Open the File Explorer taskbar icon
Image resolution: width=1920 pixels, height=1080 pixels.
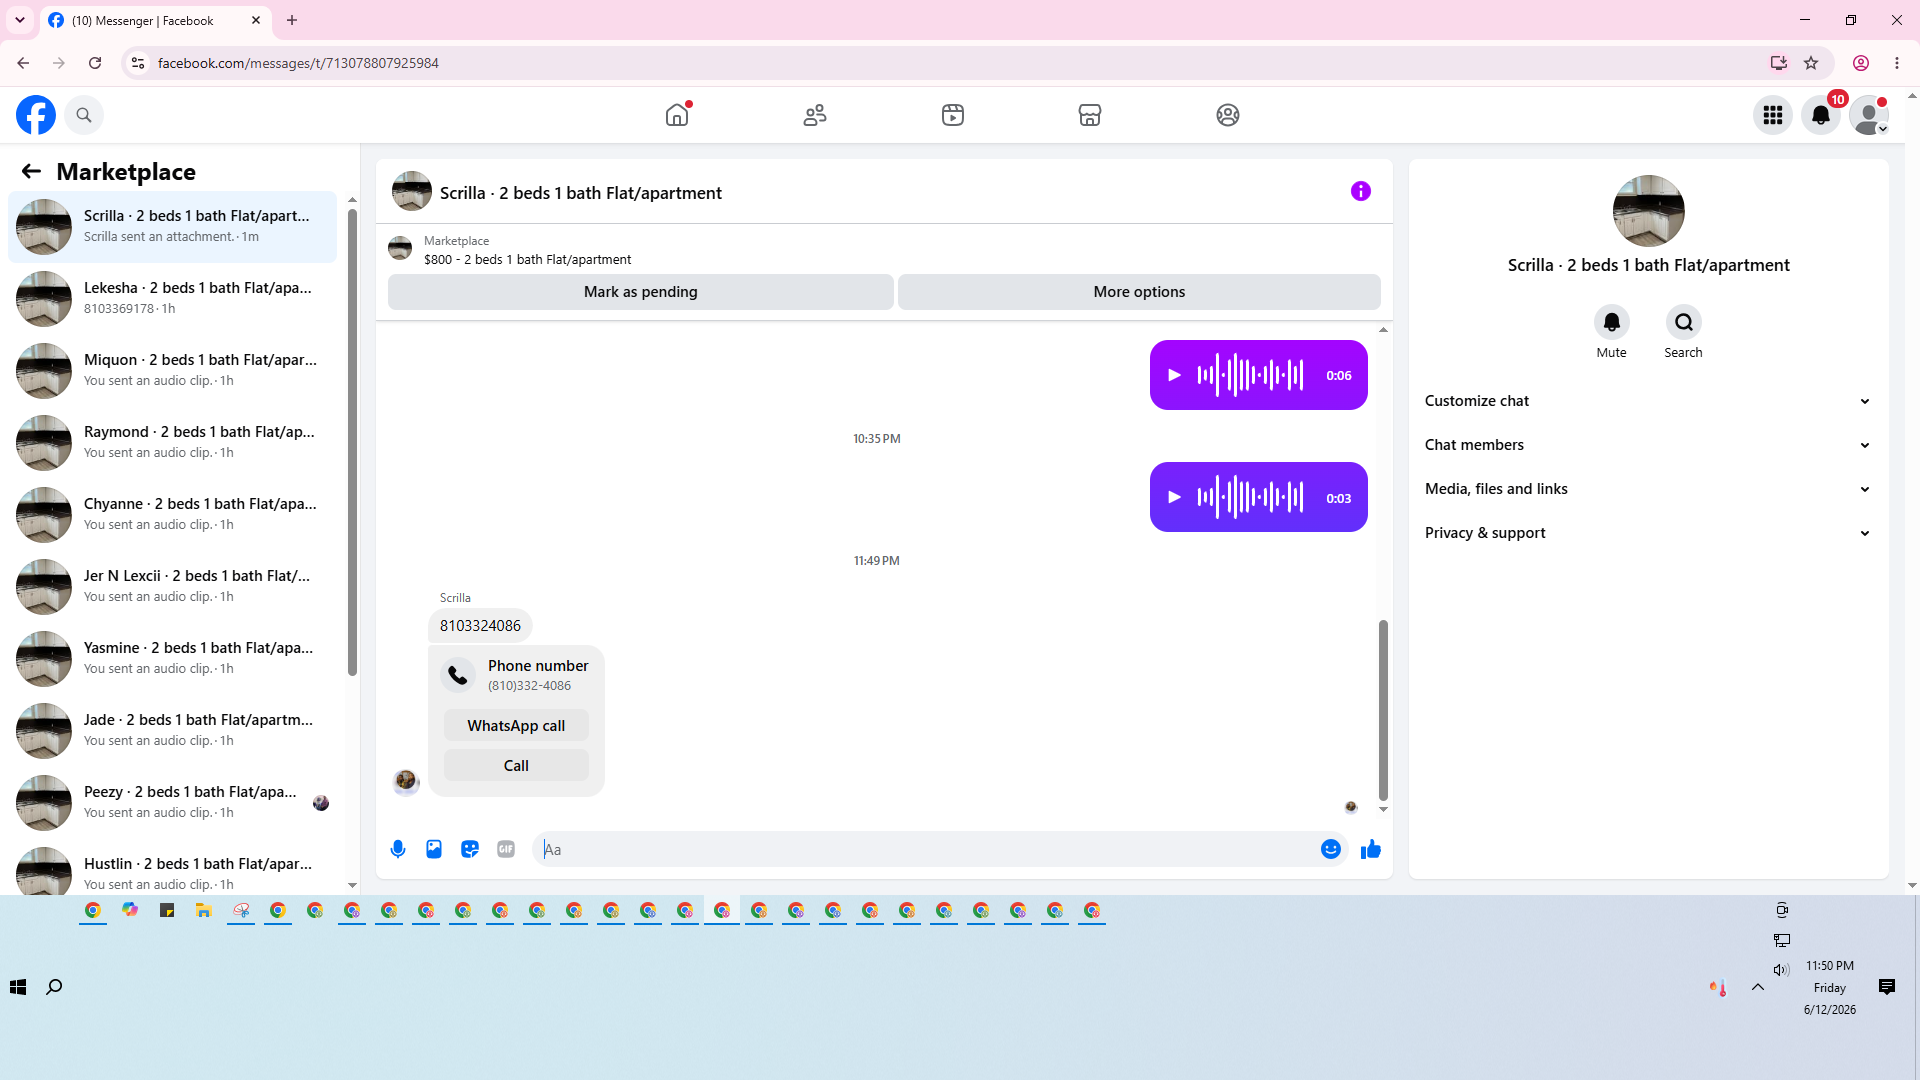point(204,910)
